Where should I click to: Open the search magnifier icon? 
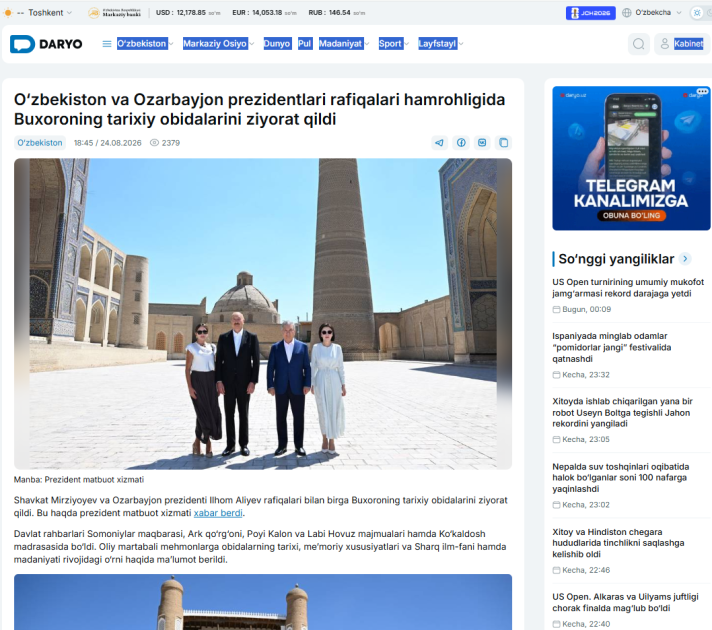[638, 44]
